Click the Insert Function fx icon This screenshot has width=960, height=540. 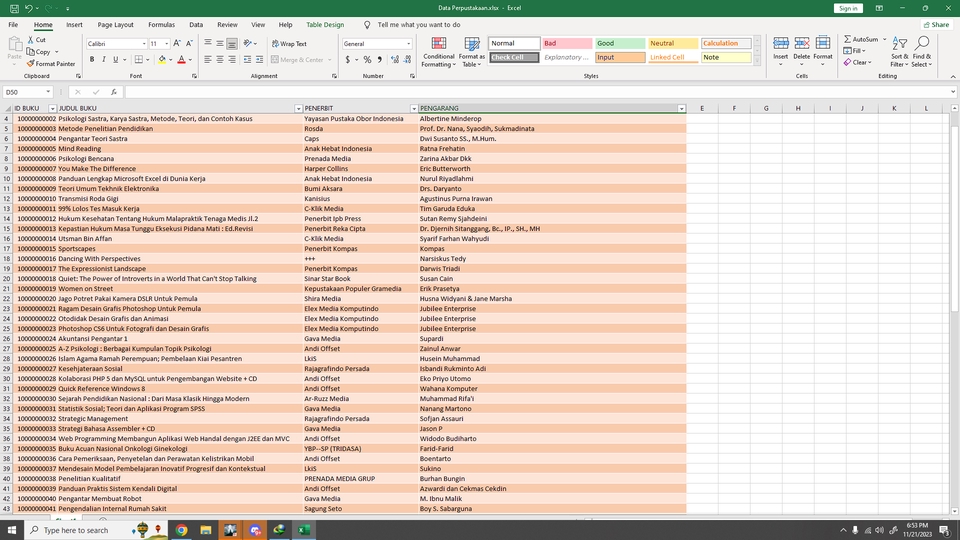114,92
